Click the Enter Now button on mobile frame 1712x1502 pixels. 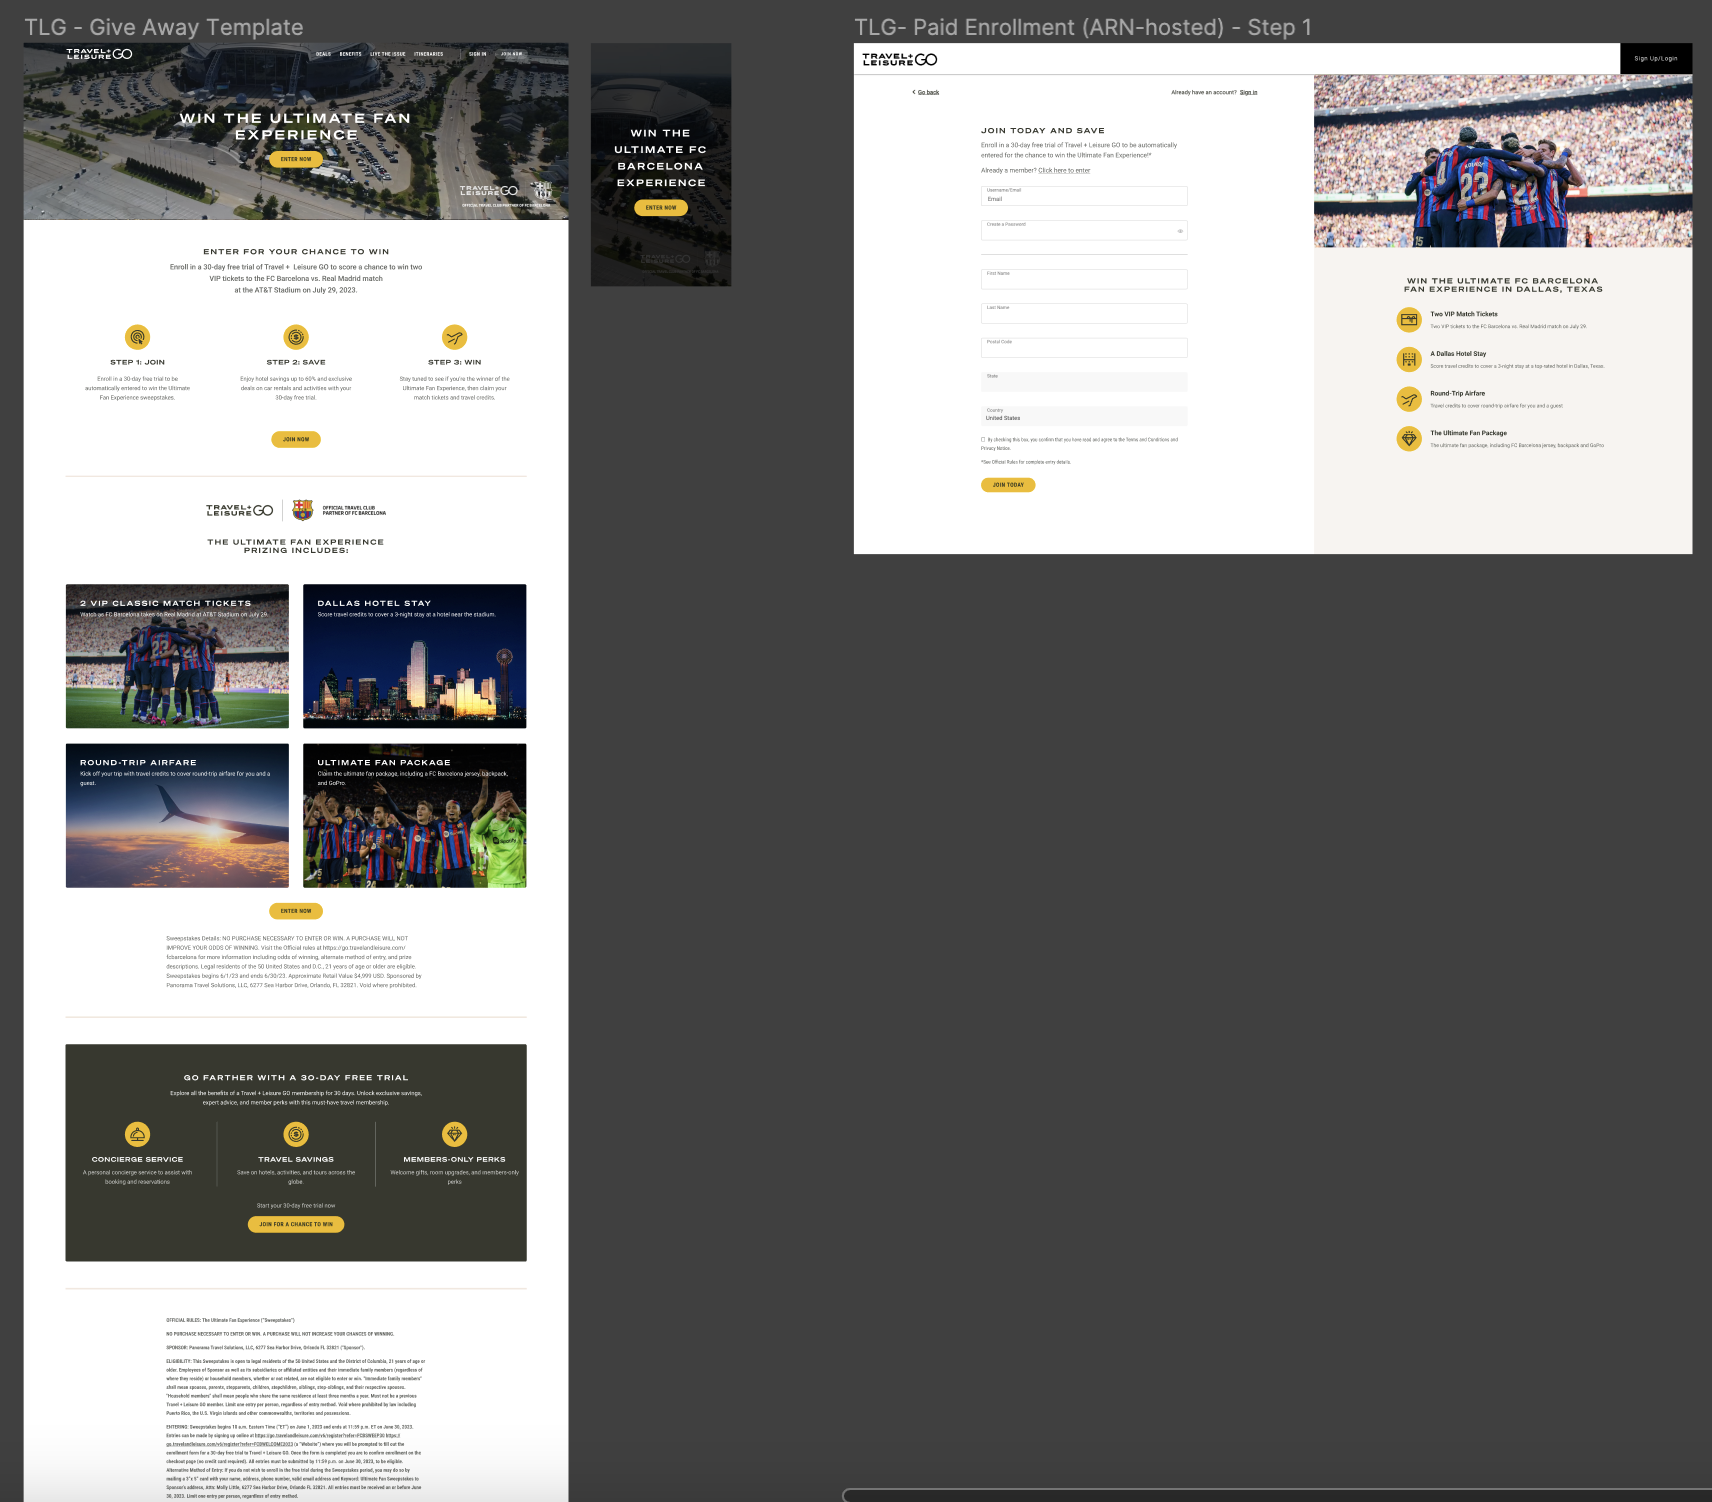coord(661,208)
